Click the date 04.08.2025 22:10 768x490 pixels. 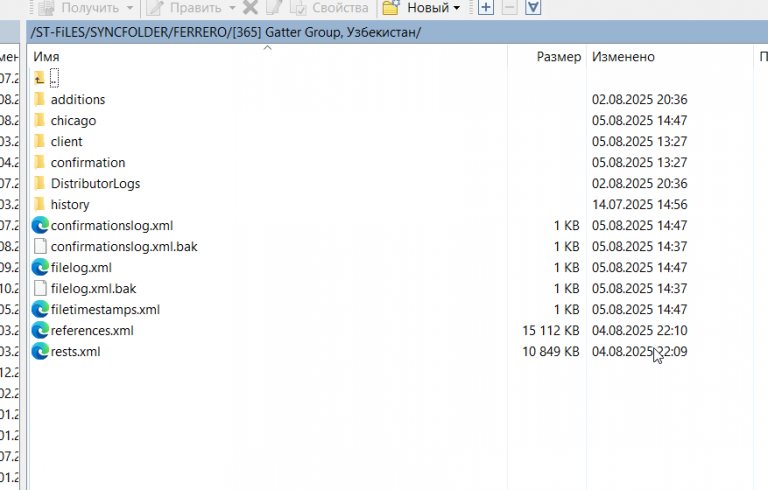point(640,331)
